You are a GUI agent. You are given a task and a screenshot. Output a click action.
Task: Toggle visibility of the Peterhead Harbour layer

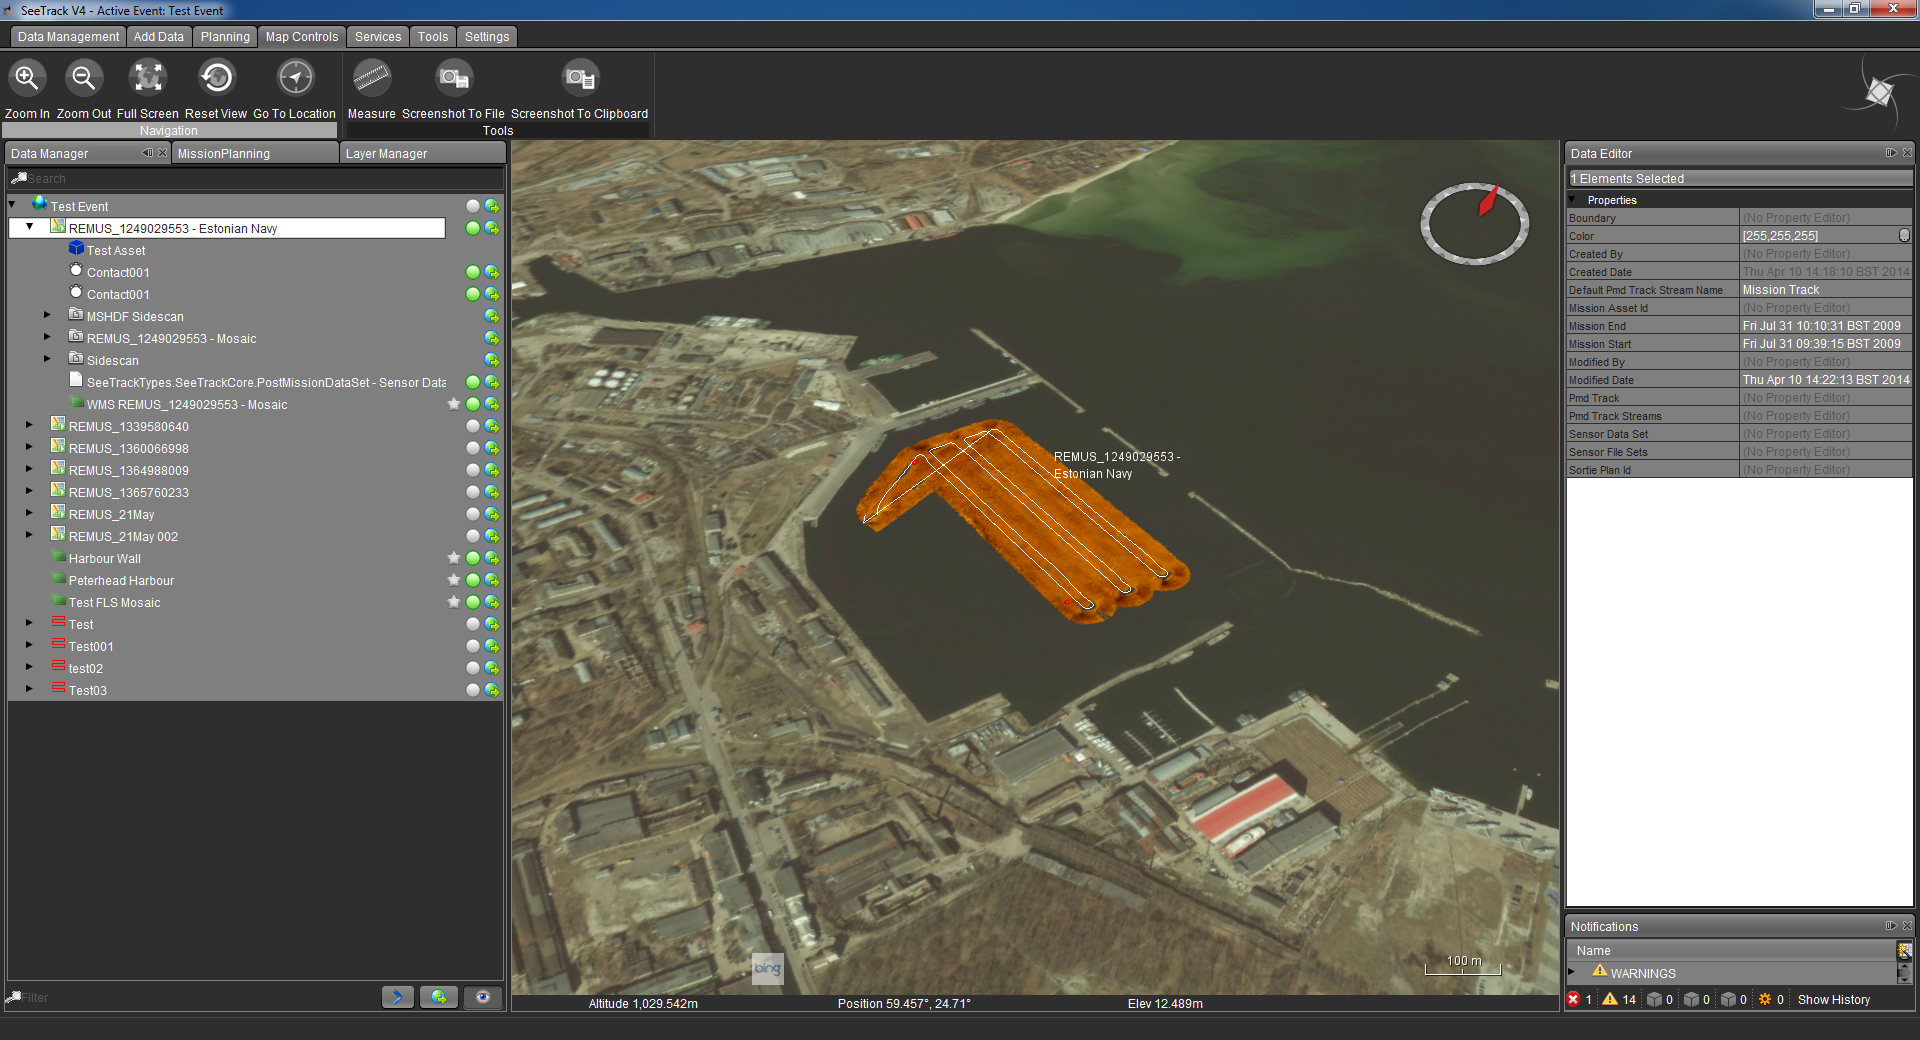pyautogui.click(x=473, y=580)
